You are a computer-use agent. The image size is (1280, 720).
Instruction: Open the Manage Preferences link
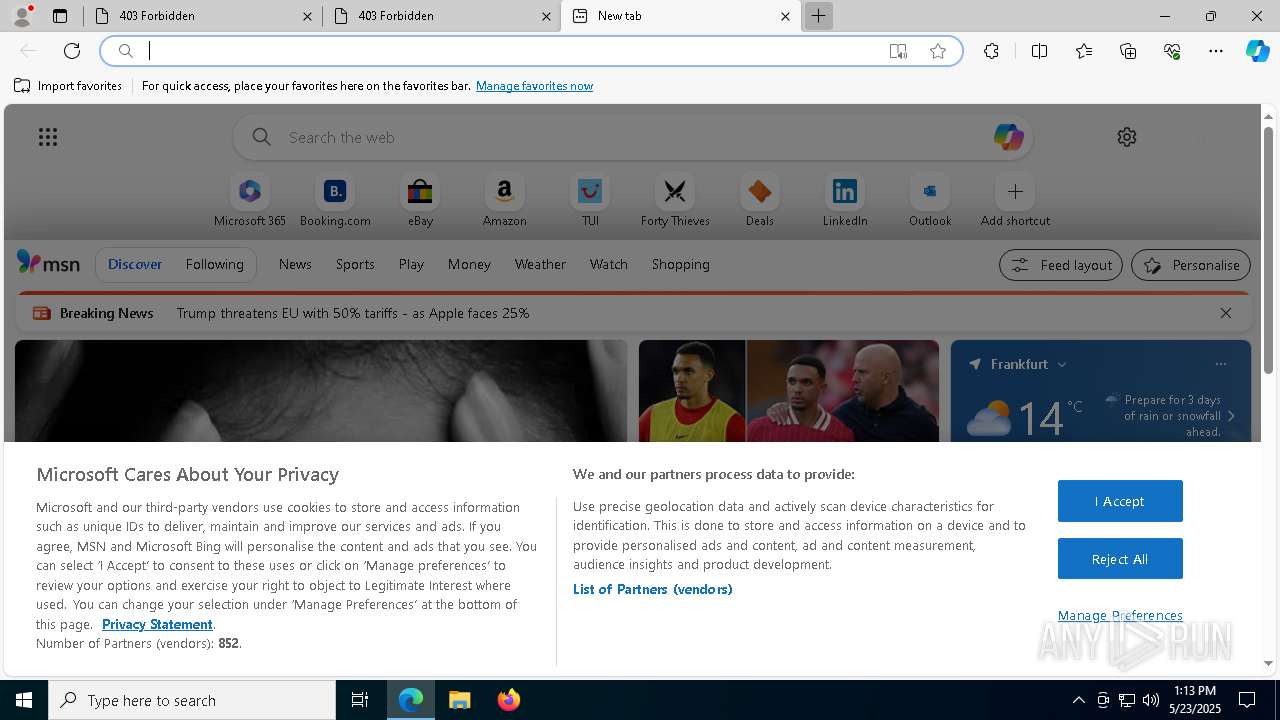click(1120, 615)
